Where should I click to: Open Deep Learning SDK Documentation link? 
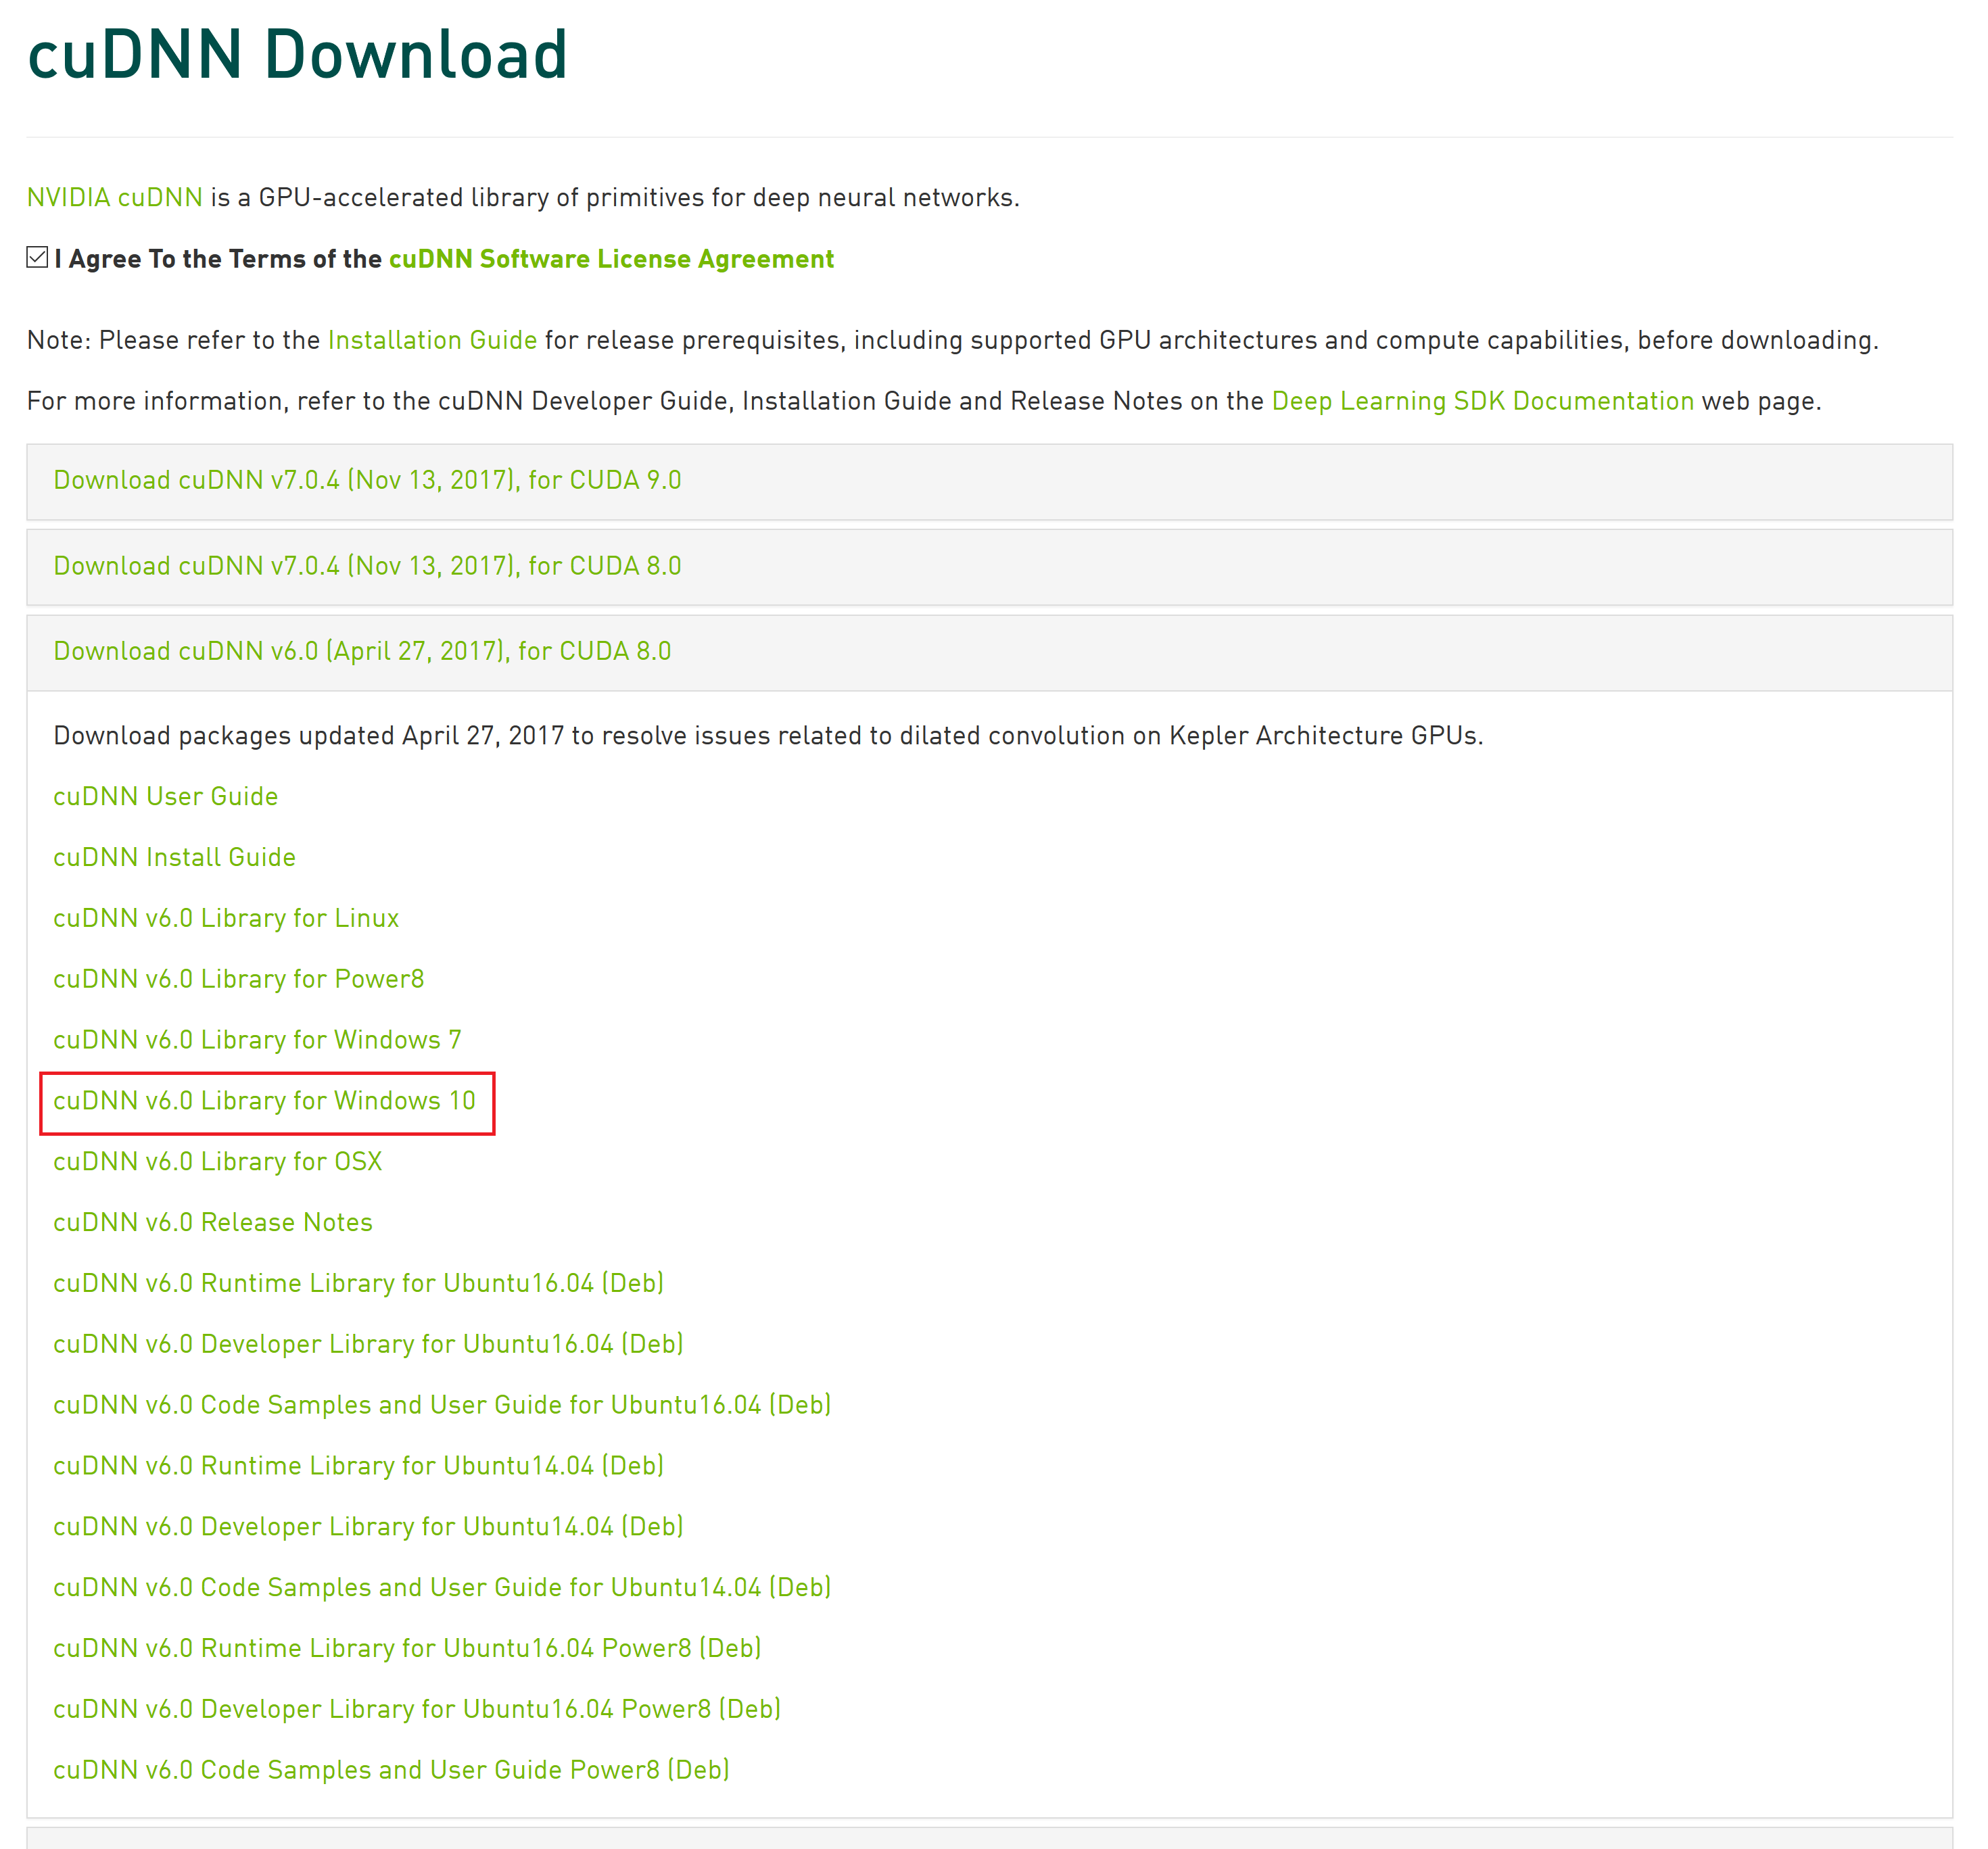(x=1482, y=401)
